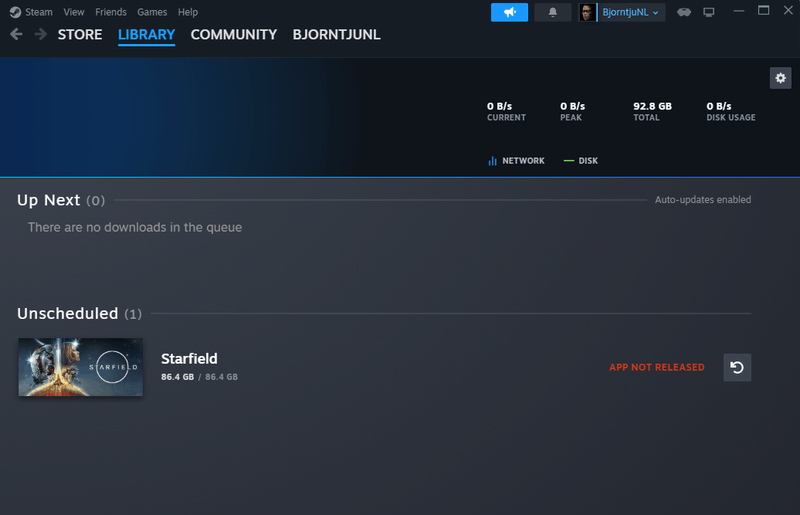Click the Steam logo icon
This screenshot has height=515, width=800.
(15, 12)
